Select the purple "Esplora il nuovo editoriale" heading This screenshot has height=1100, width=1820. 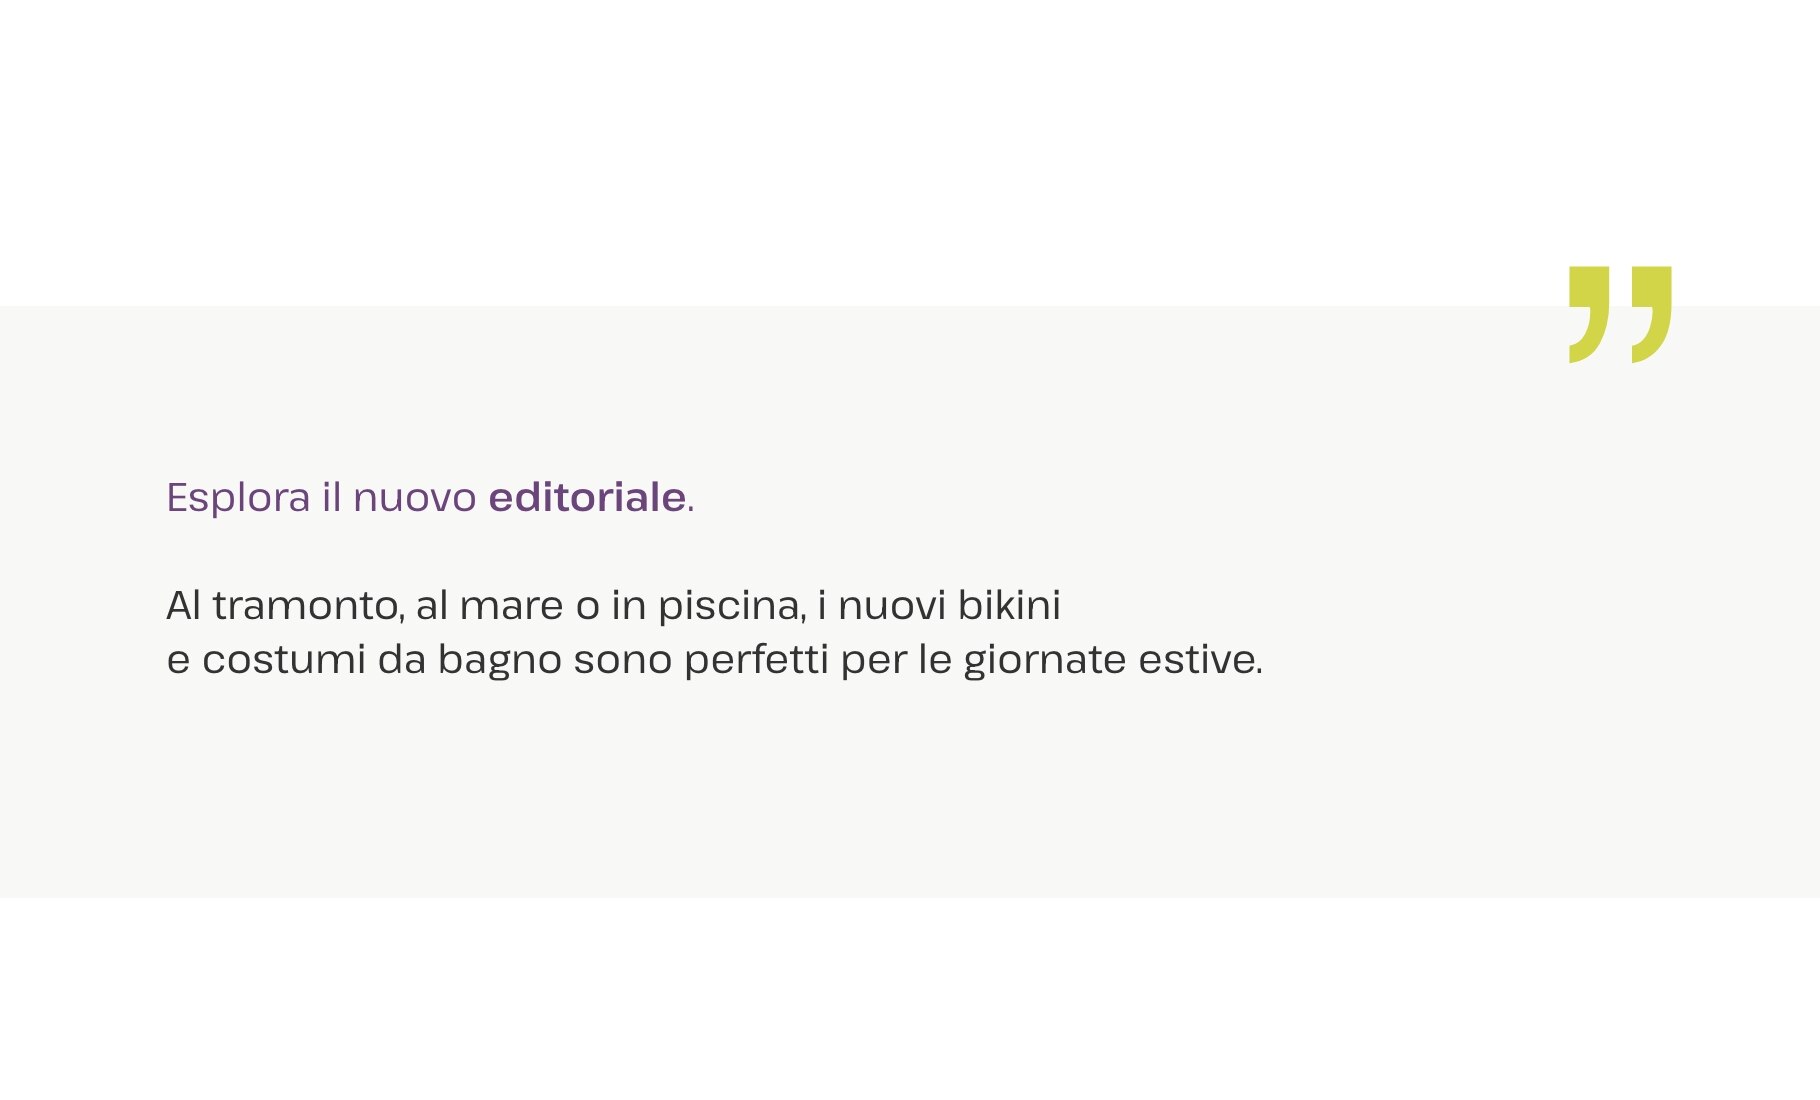pyautogui.click(x=430, y=498)
